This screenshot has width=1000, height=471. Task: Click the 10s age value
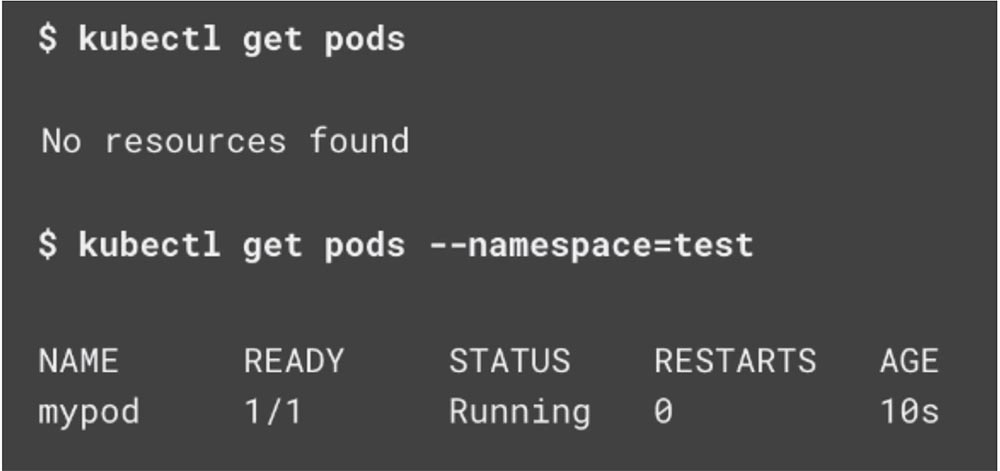click(x=909, y=411)
